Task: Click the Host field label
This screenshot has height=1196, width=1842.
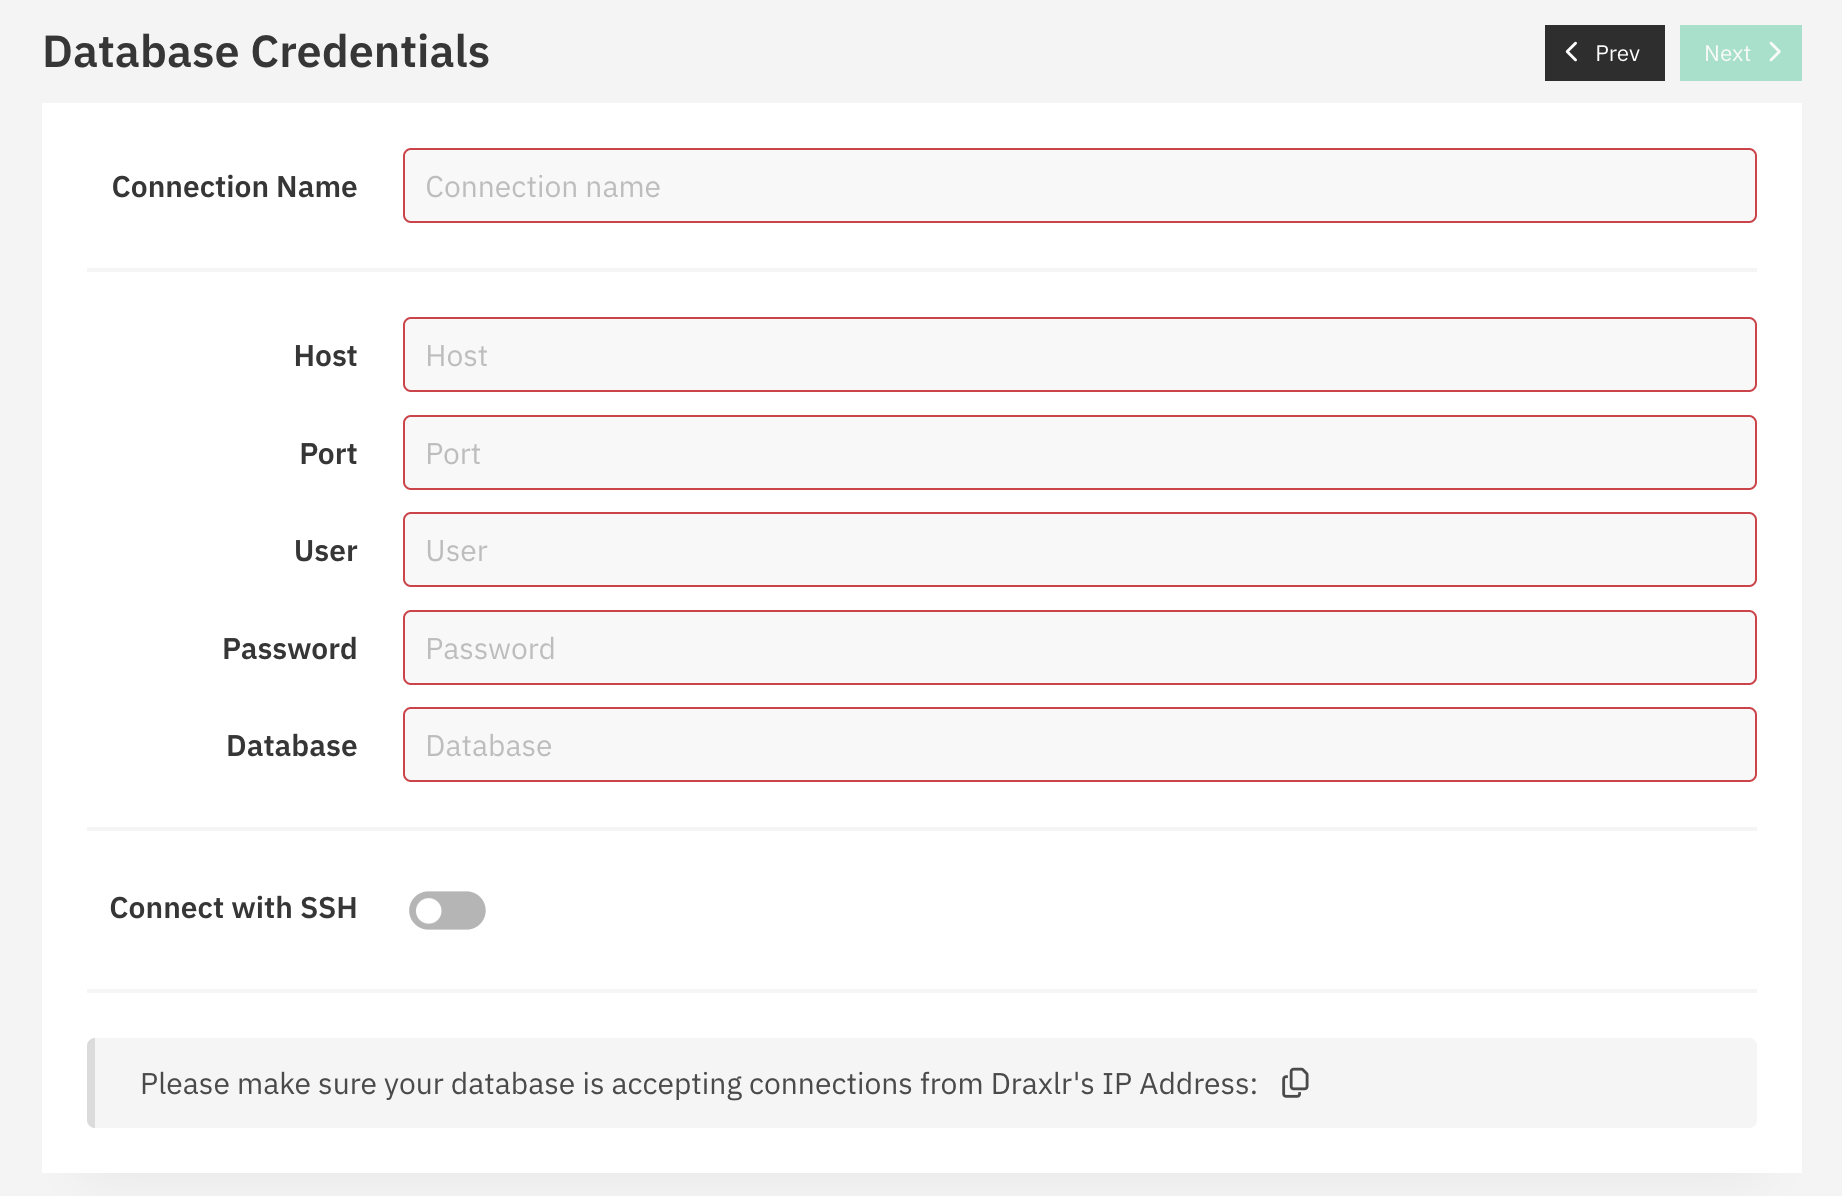Action: 325,356
